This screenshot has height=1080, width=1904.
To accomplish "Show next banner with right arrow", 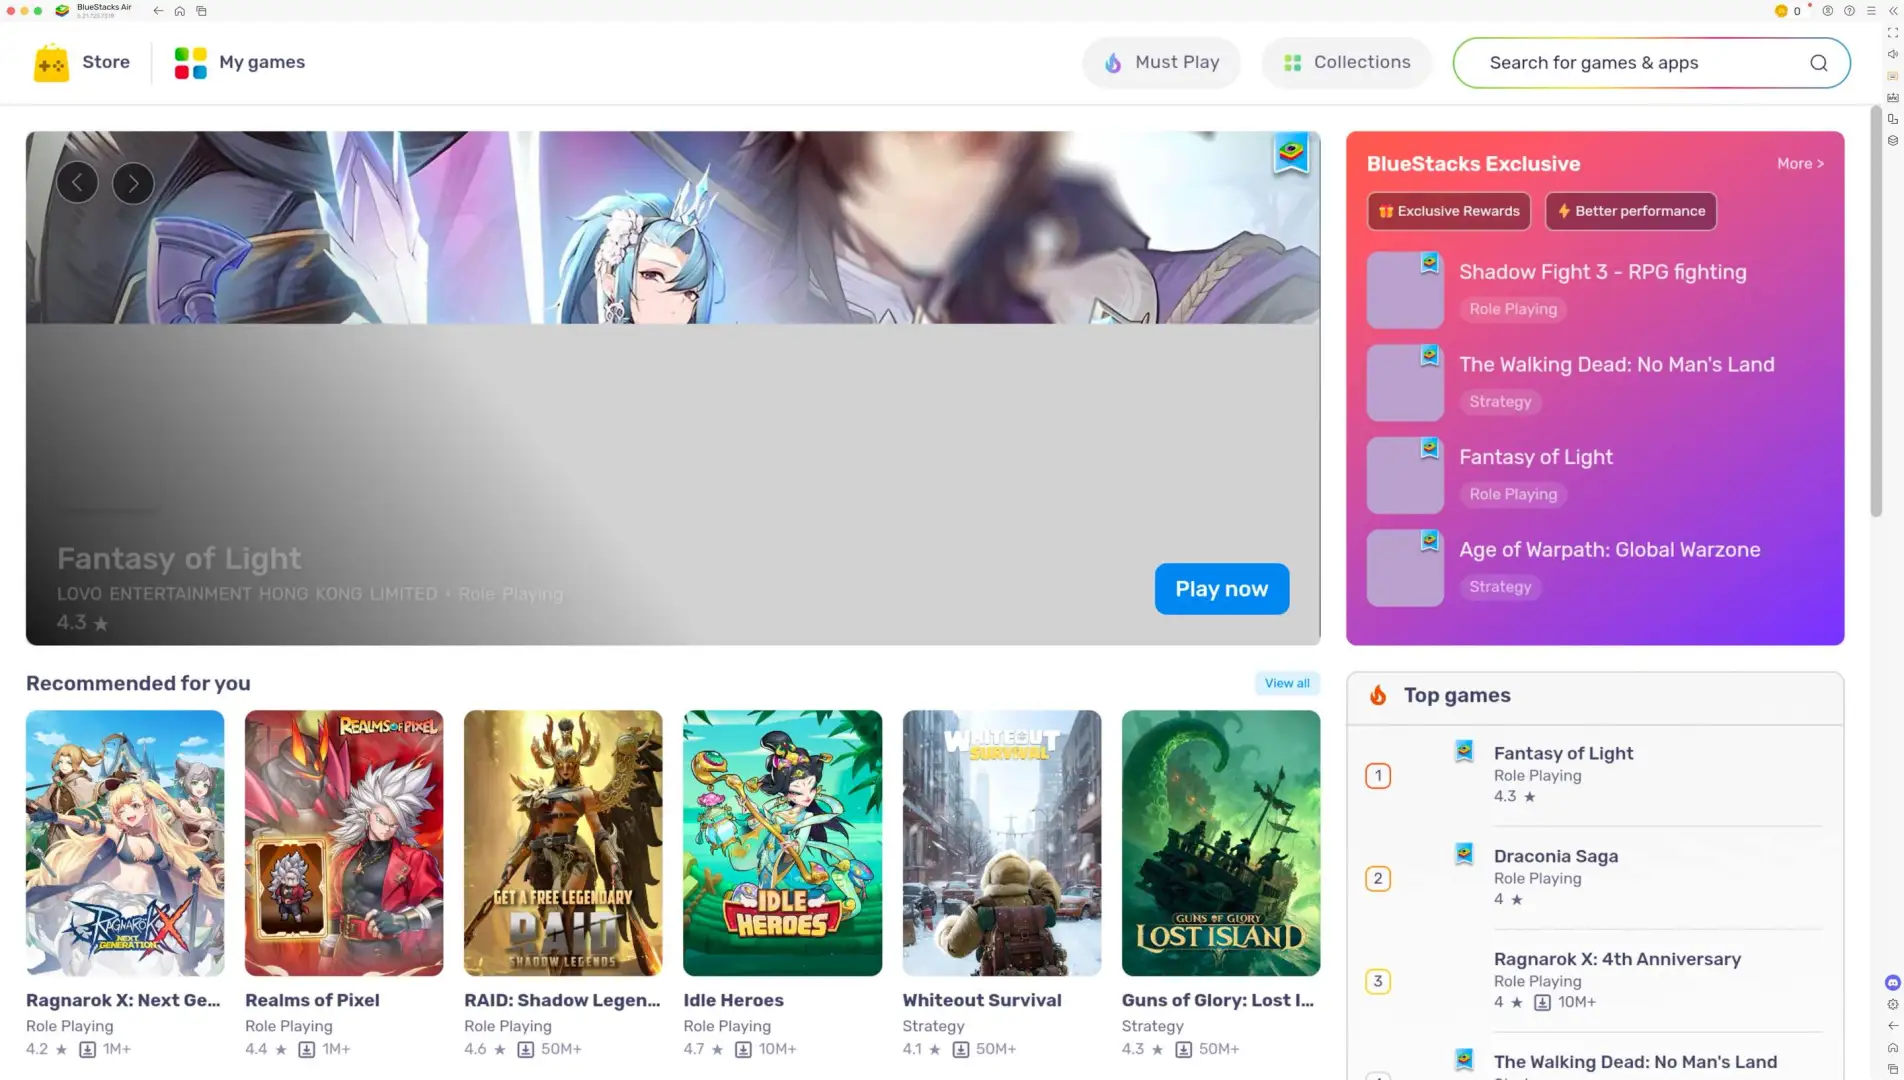I will 133,183.
